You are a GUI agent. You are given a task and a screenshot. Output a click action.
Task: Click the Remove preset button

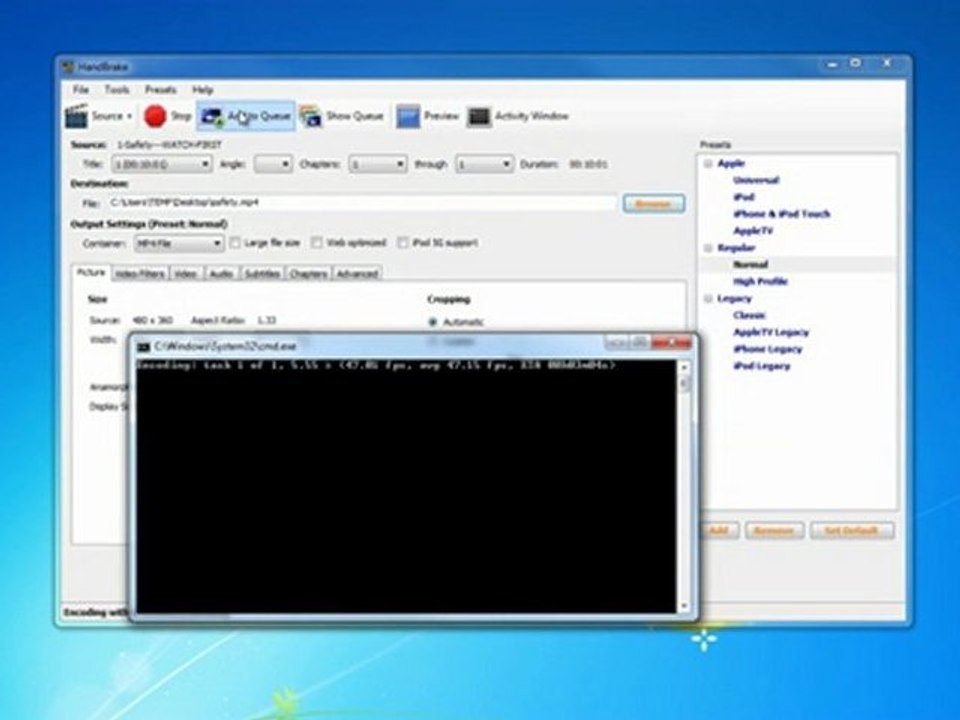[774, 530]
